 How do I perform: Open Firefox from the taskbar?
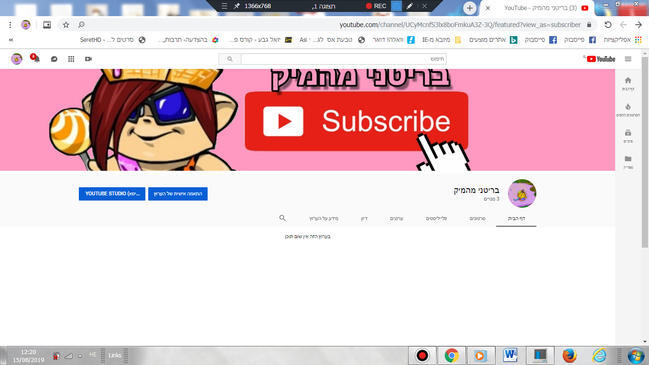[x=570, y=355]
